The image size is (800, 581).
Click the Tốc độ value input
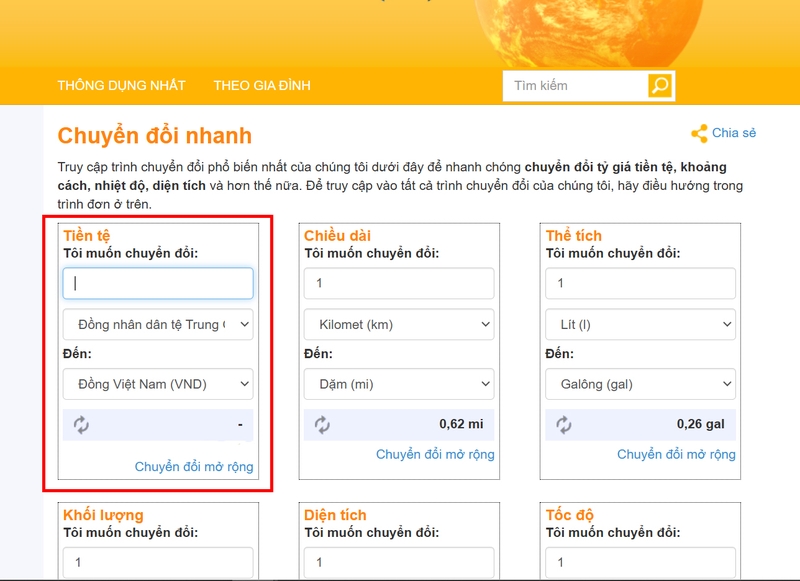640,562
